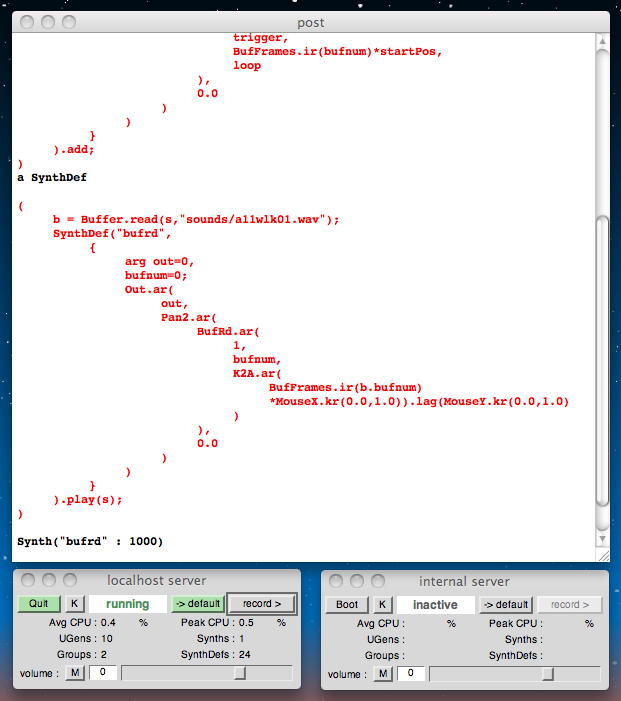Click the post window scrollbar thumb

[603, 361]
